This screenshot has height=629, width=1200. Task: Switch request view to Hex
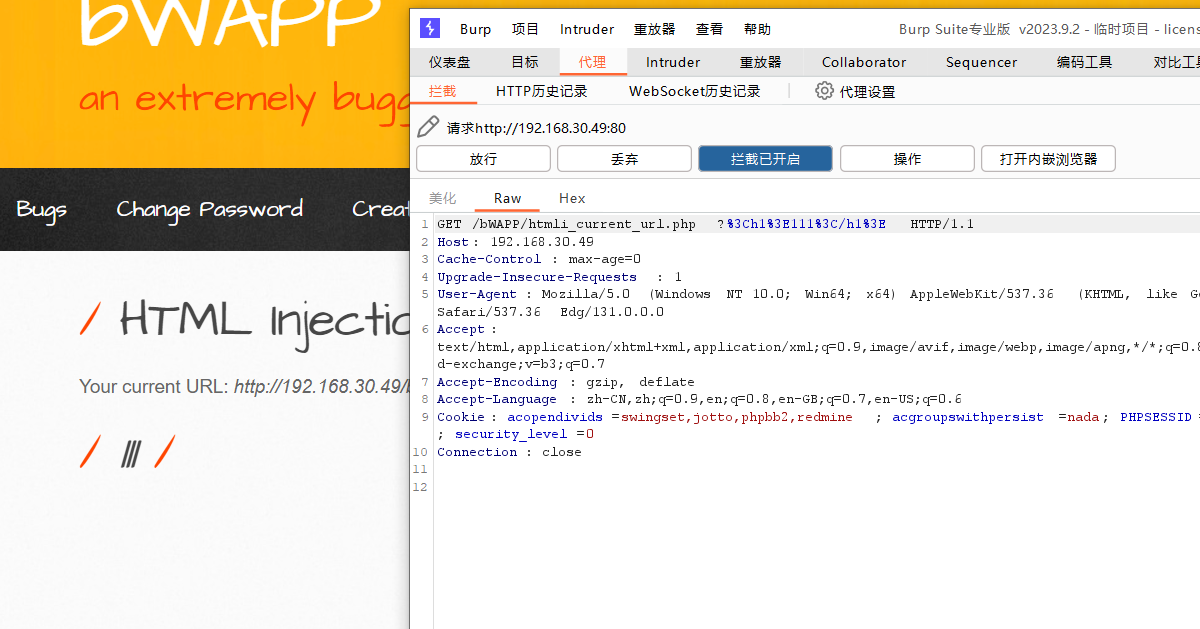tap(572, 198)
